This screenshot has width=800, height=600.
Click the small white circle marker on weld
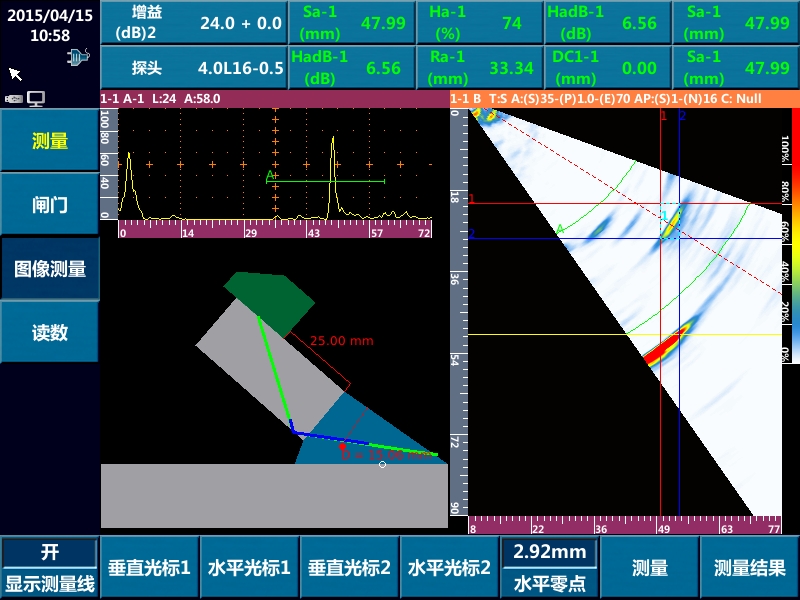coord(382,464)
